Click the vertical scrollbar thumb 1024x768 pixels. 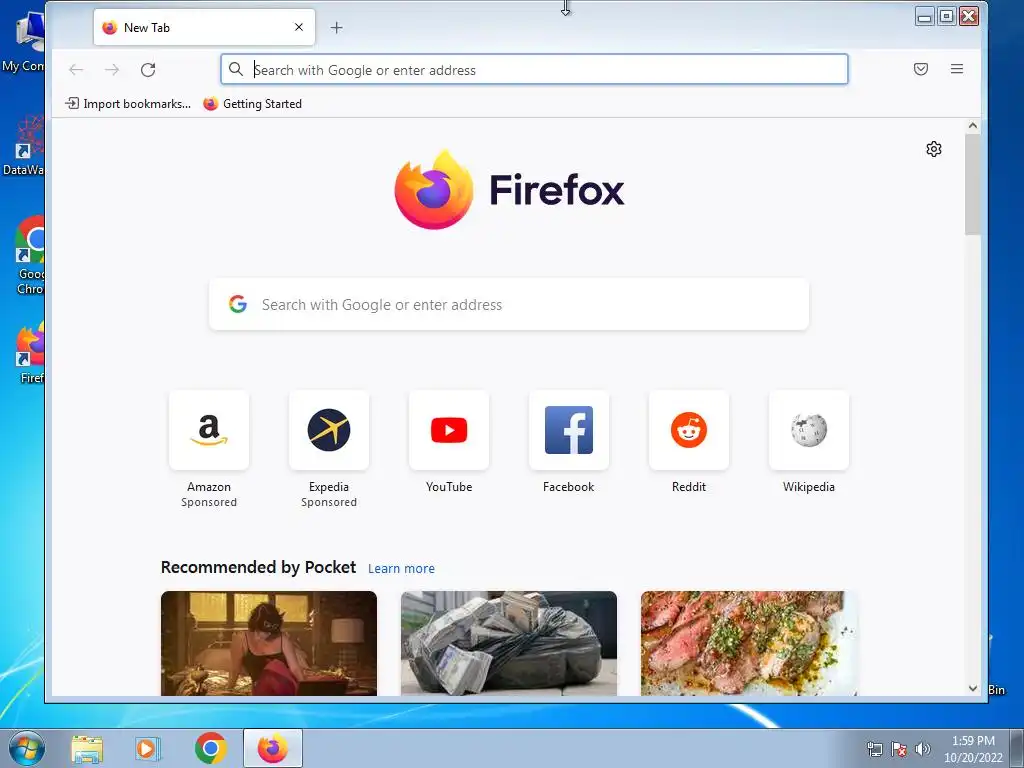pos(972,184)
